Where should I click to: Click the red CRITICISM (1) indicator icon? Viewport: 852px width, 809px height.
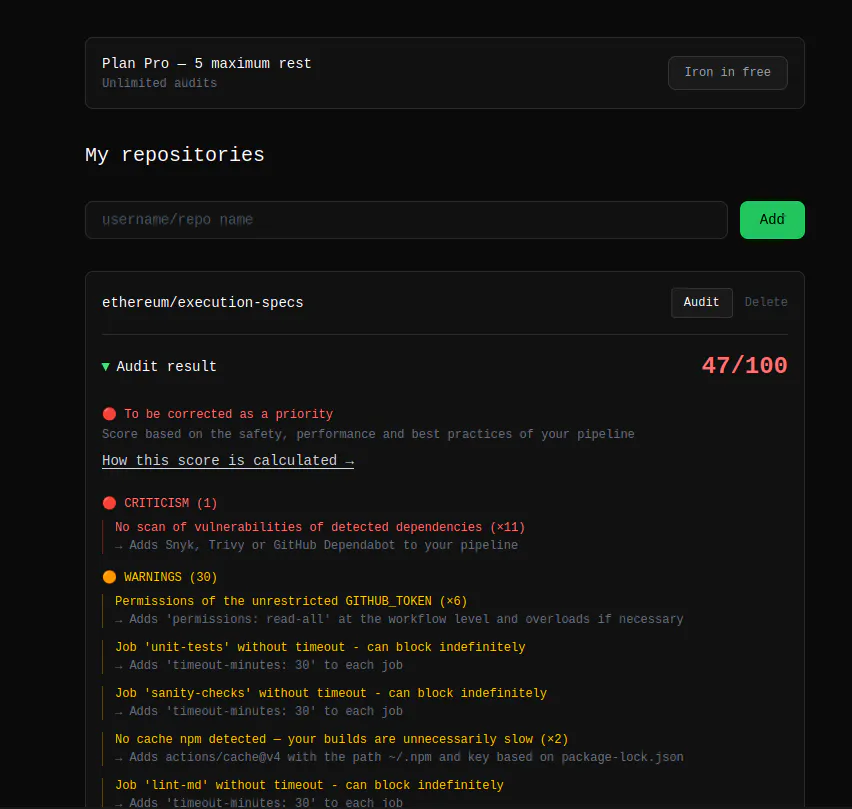click(109, 503)
